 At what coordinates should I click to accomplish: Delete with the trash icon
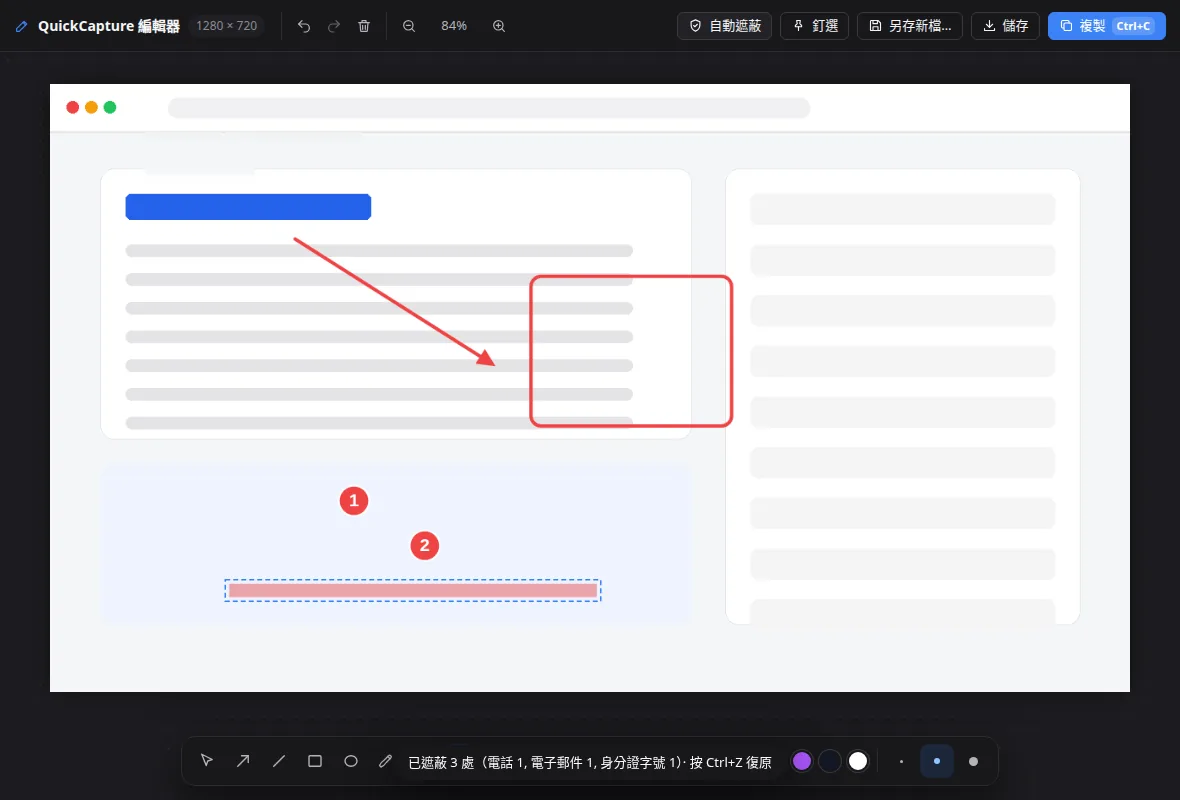pos(364,26)
